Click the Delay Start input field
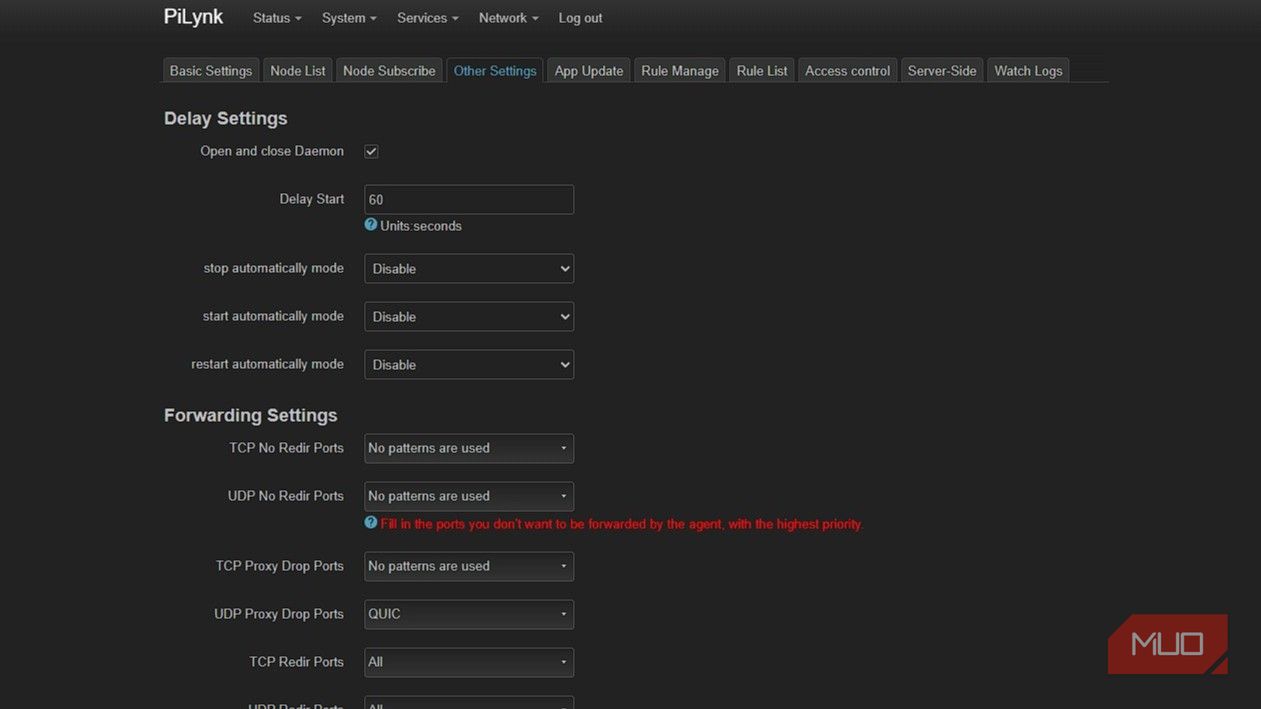1261x709 pixels. point(469,199)
